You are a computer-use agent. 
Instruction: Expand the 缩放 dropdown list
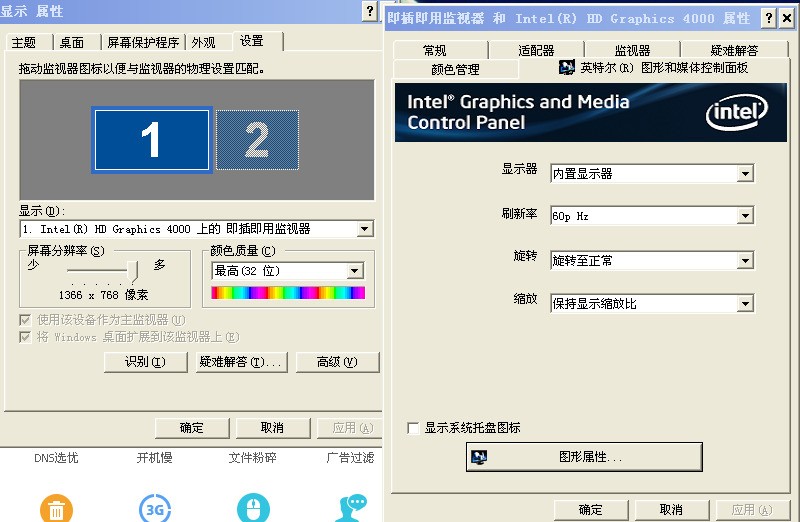tap(745, 304)
